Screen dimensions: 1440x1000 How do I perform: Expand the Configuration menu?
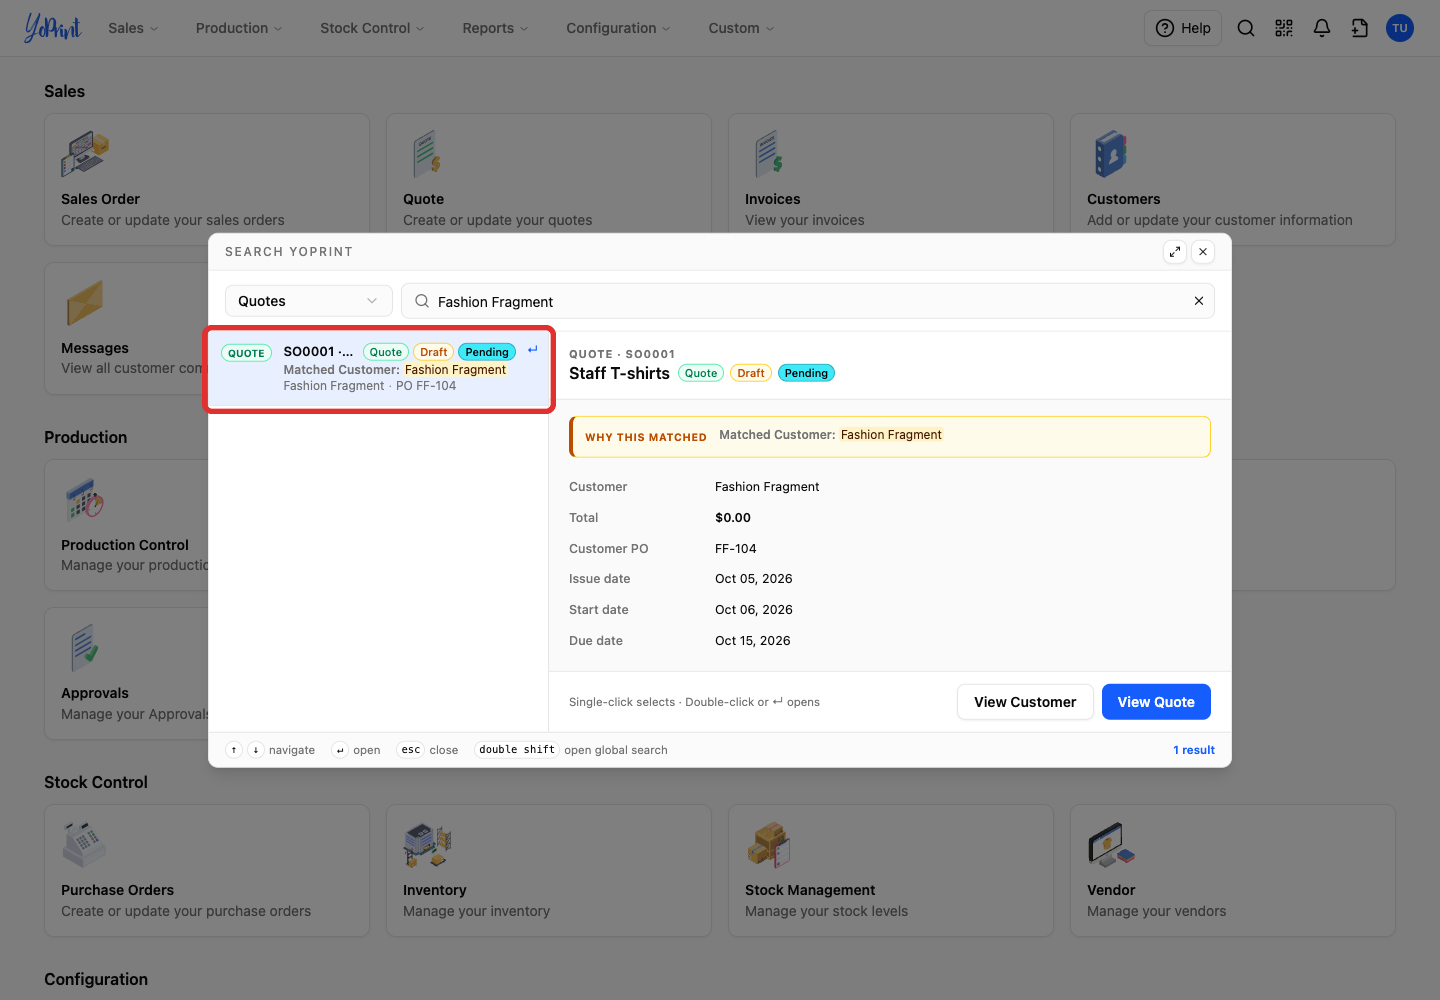pos(618,28)
